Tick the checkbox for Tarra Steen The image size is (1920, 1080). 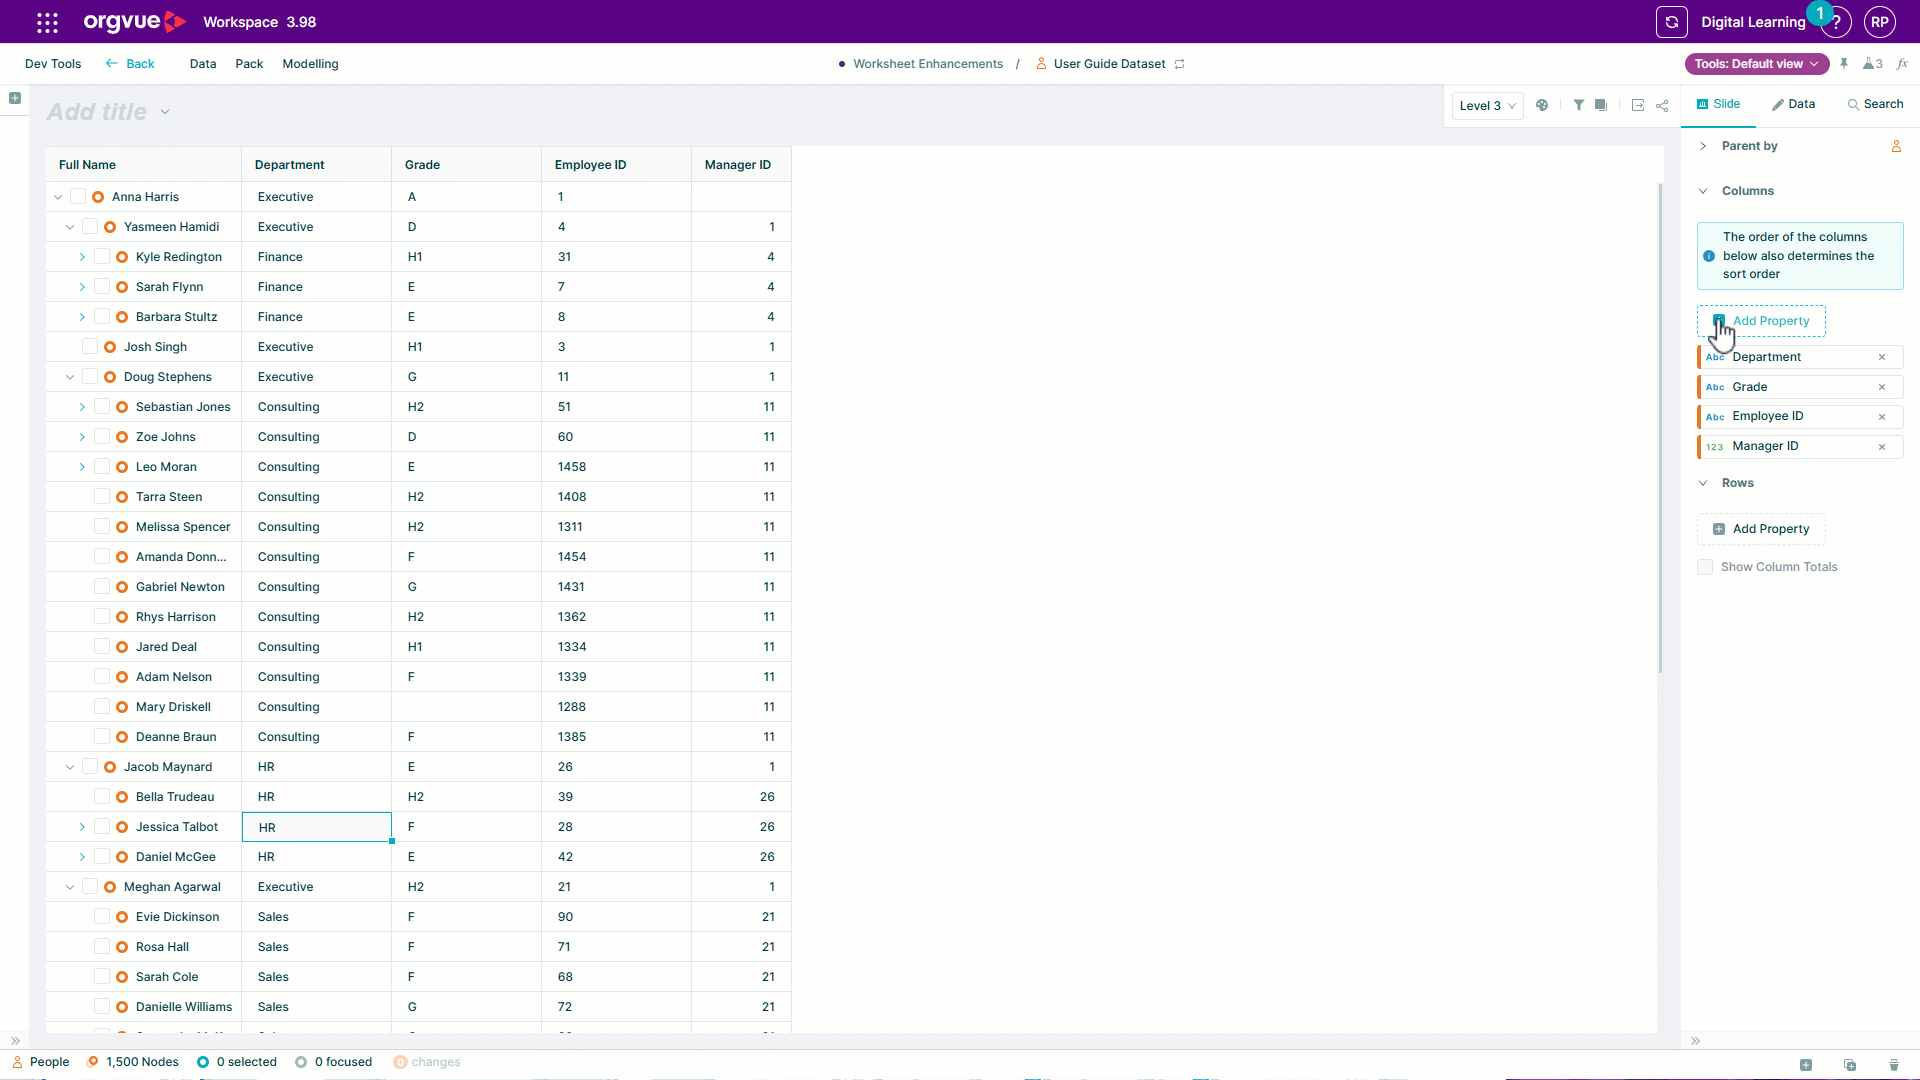pyautogui.click(x=102, y=497)
